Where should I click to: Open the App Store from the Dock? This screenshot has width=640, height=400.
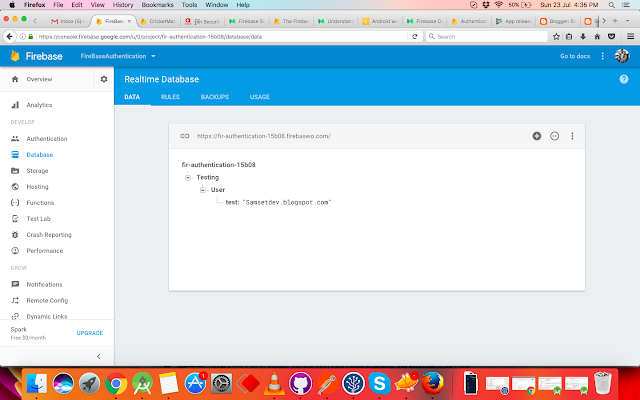coord(195,383)
